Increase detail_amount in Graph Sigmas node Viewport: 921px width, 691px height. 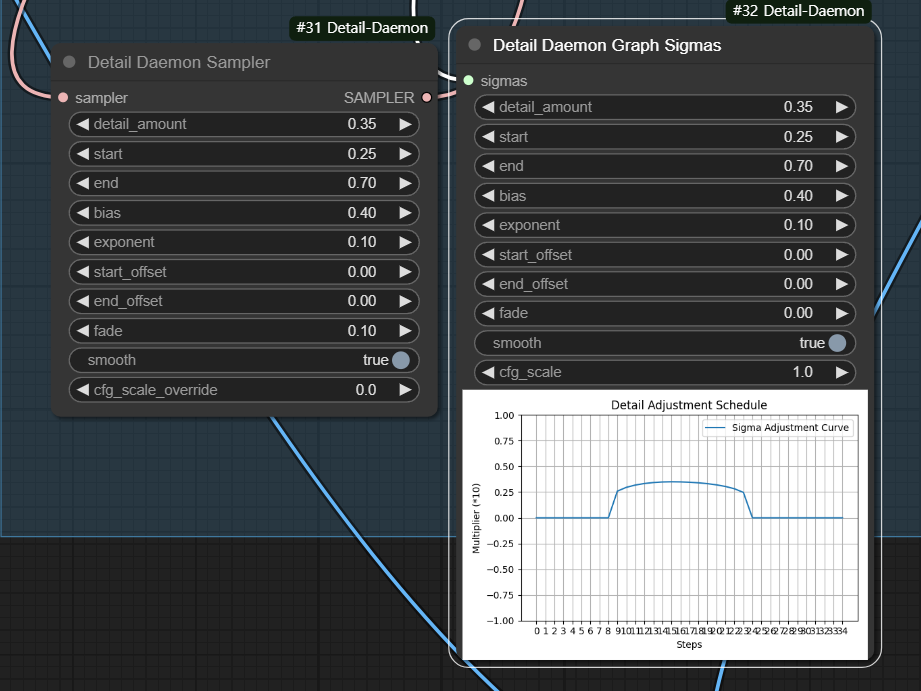pos(842,107)
